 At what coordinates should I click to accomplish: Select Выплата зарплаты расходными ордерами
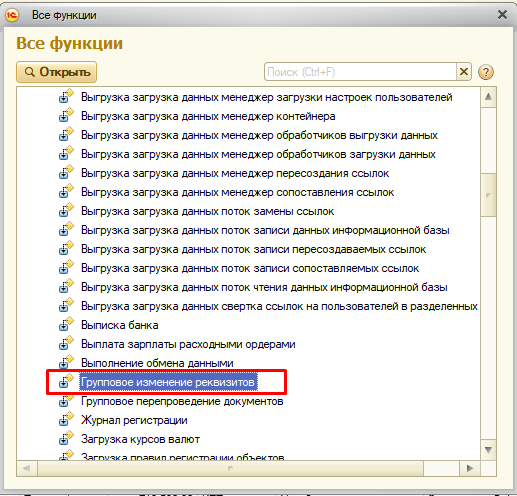188,344
